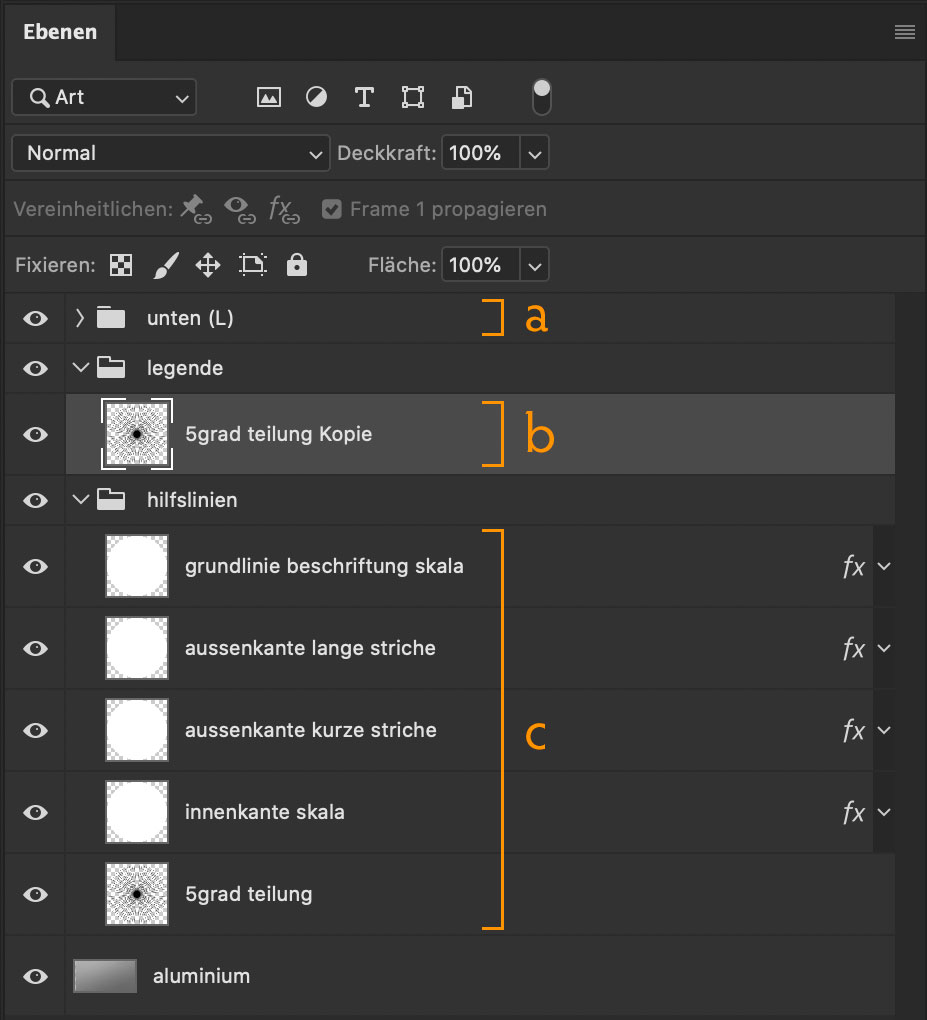
Task: Select the legende group name
Action: [185, 368]
